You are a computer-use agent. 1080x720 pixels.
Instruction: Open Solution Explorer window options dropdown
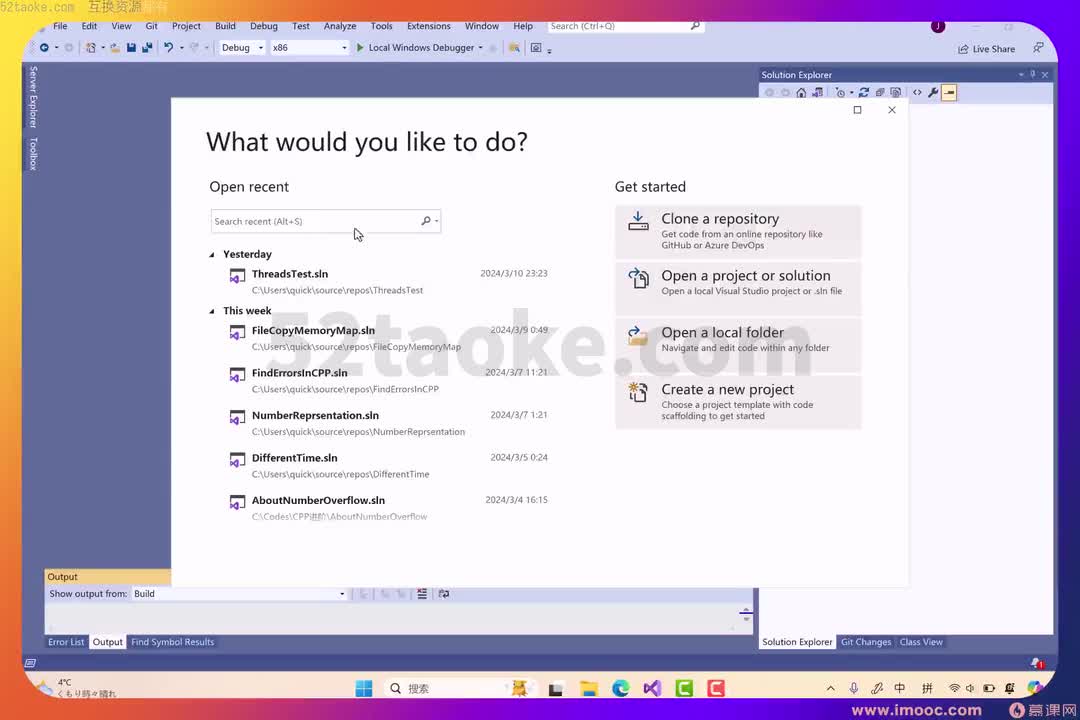coord(1021,74)
